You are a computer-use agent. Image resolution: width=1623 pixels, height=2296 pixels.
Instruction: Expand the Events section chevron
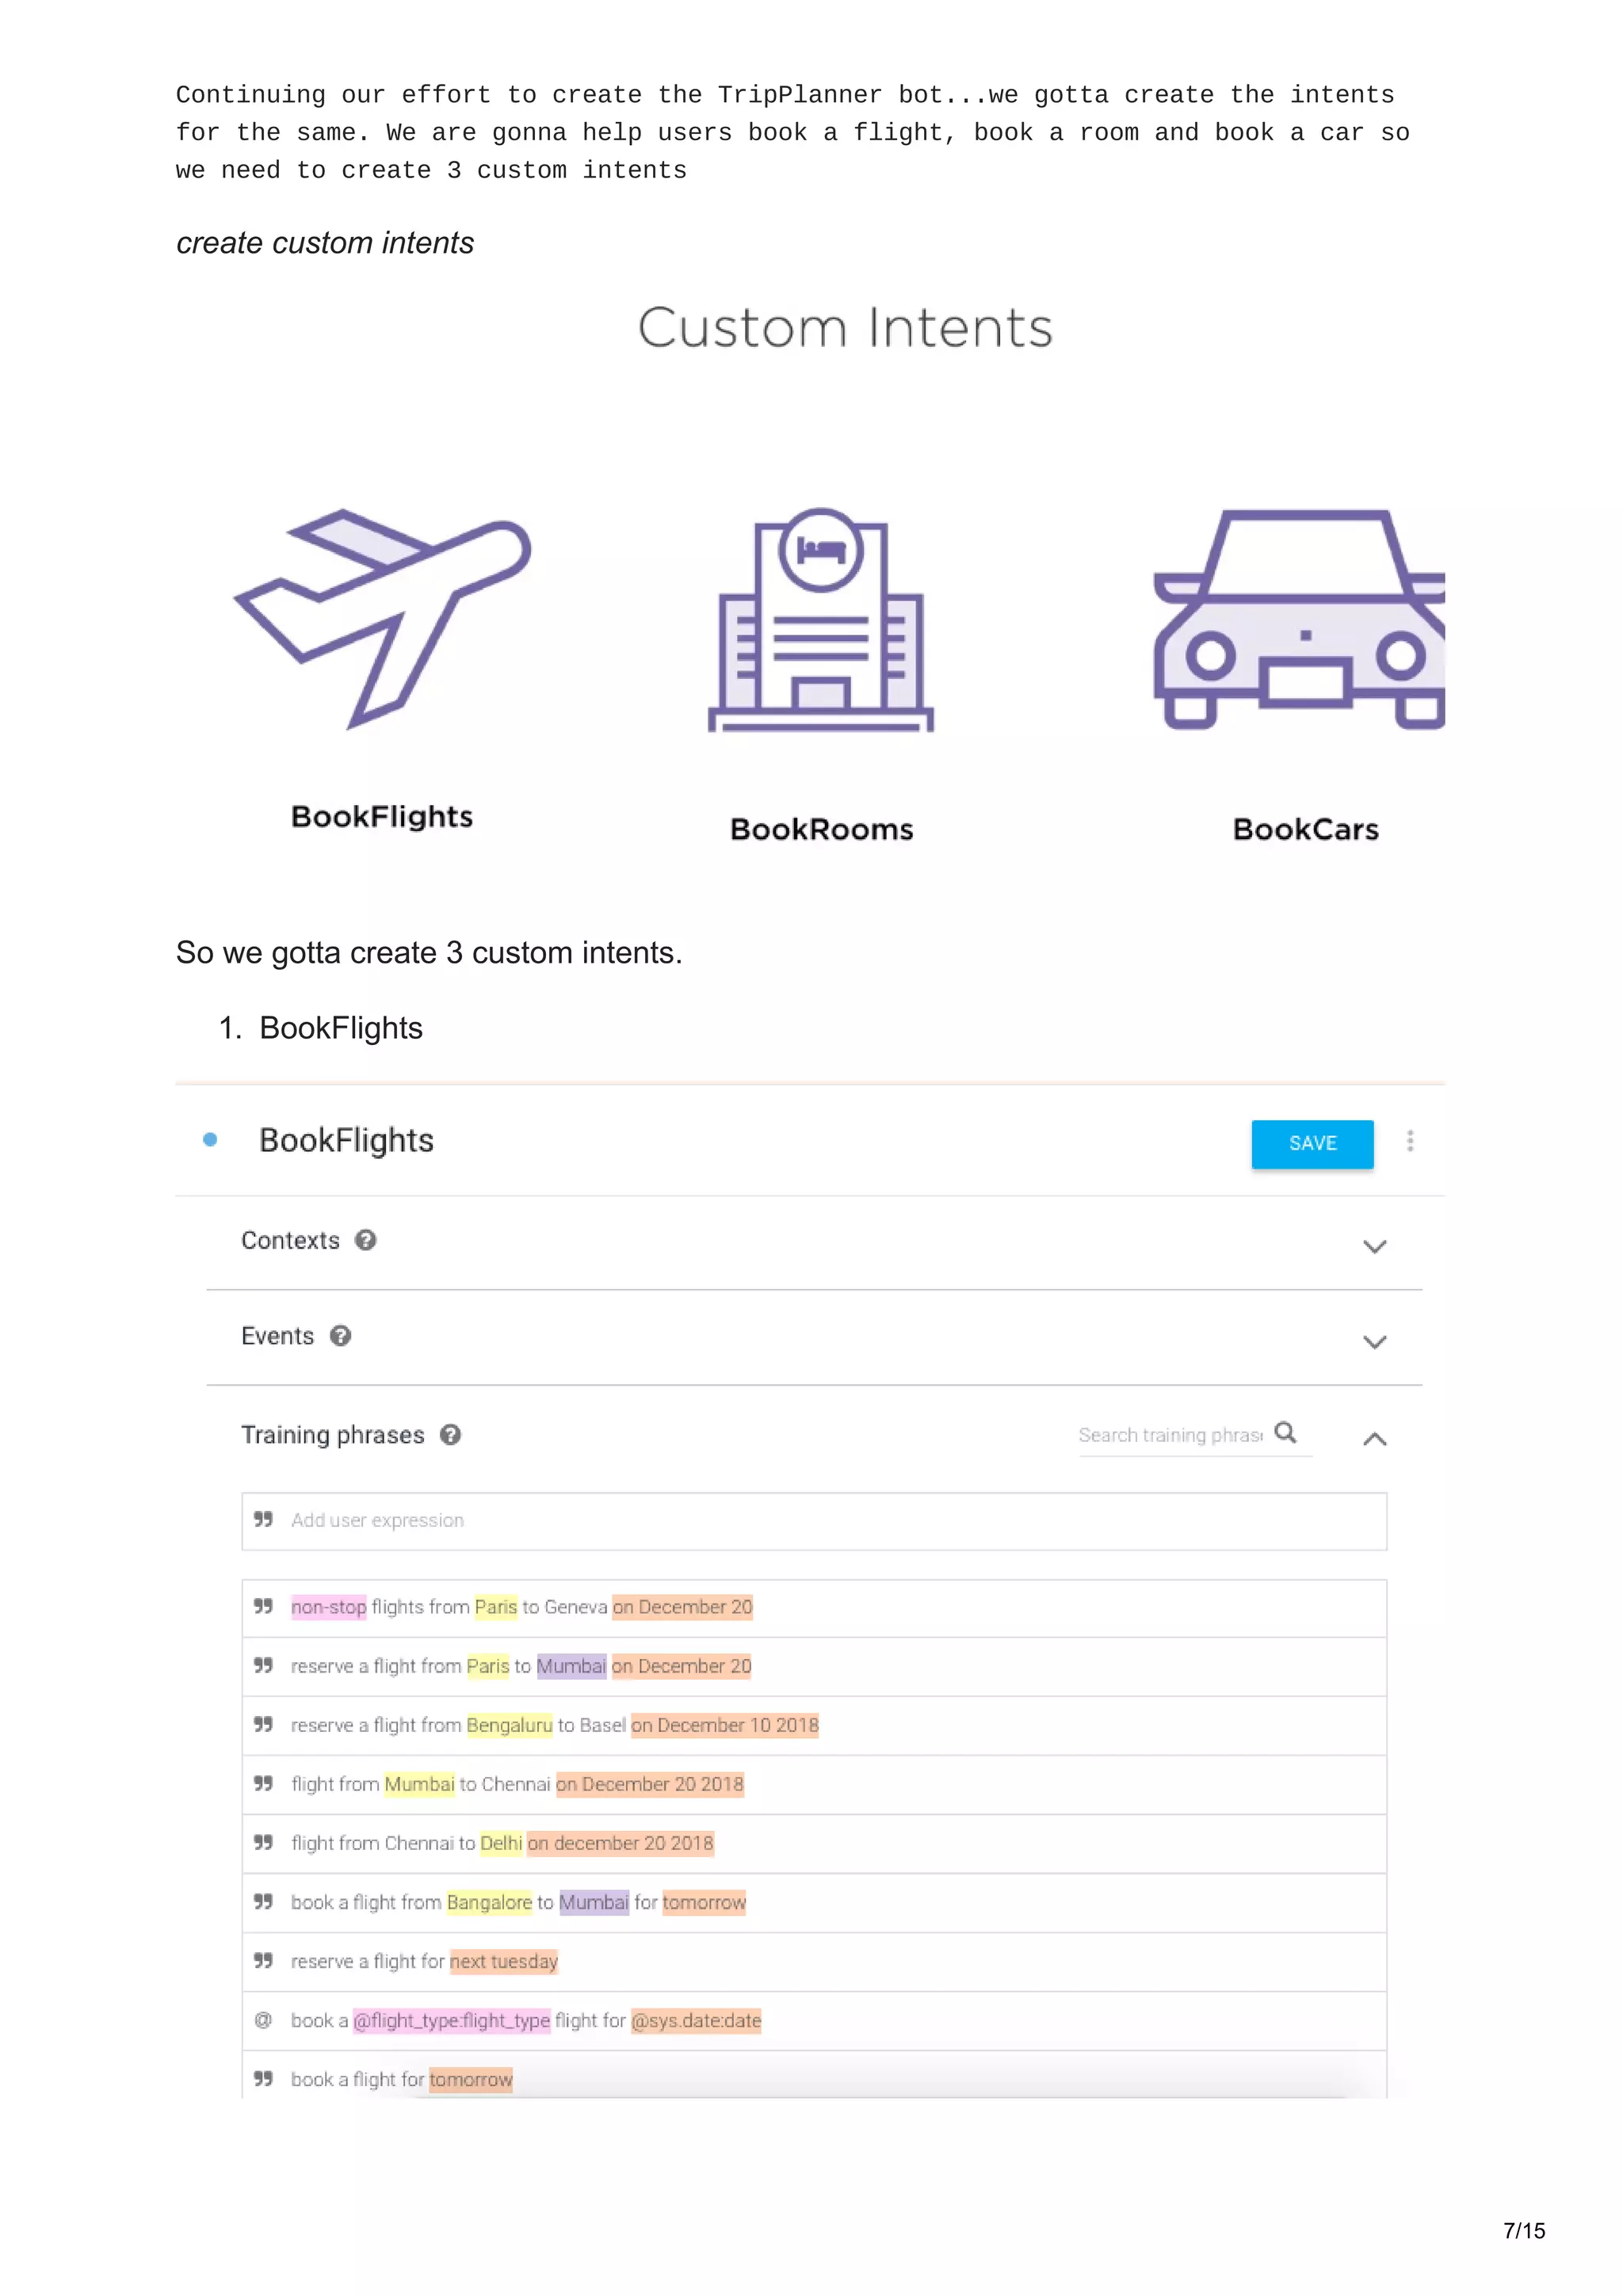click(x=1375, y=1341)
